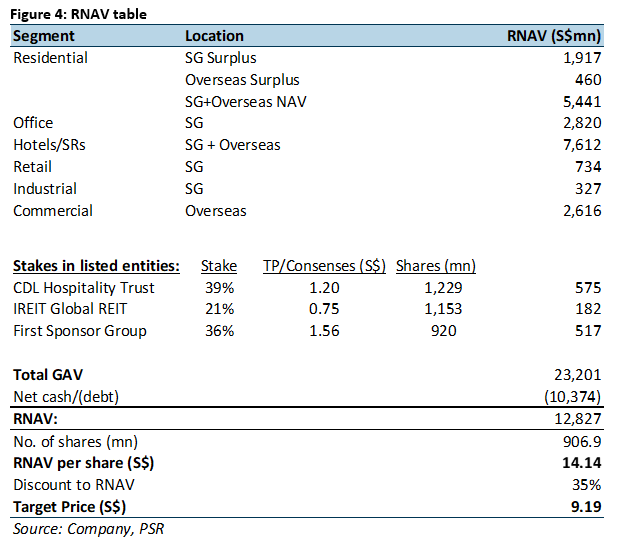This screenshot has width=640, height=551.
Task: Click the 'Segment' column header
Action: tap(44, 36)
